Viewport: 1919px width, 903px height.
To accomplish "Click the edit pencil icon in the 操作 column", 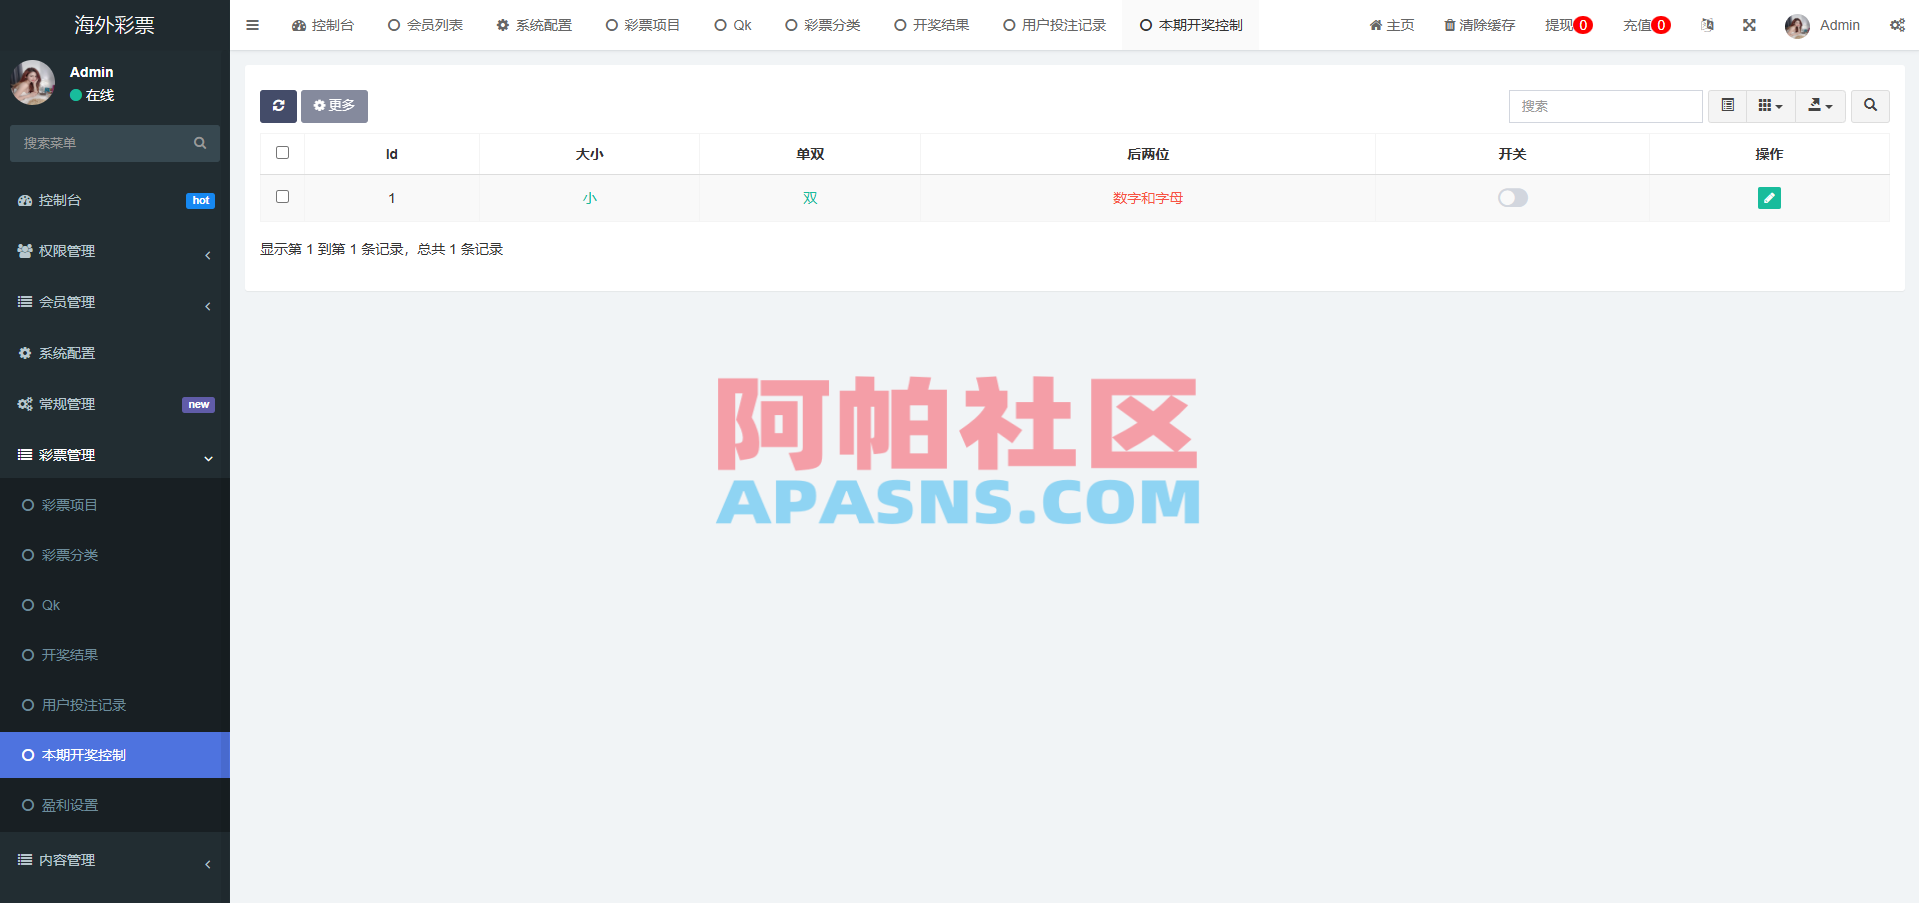I will click(1769, 198).
